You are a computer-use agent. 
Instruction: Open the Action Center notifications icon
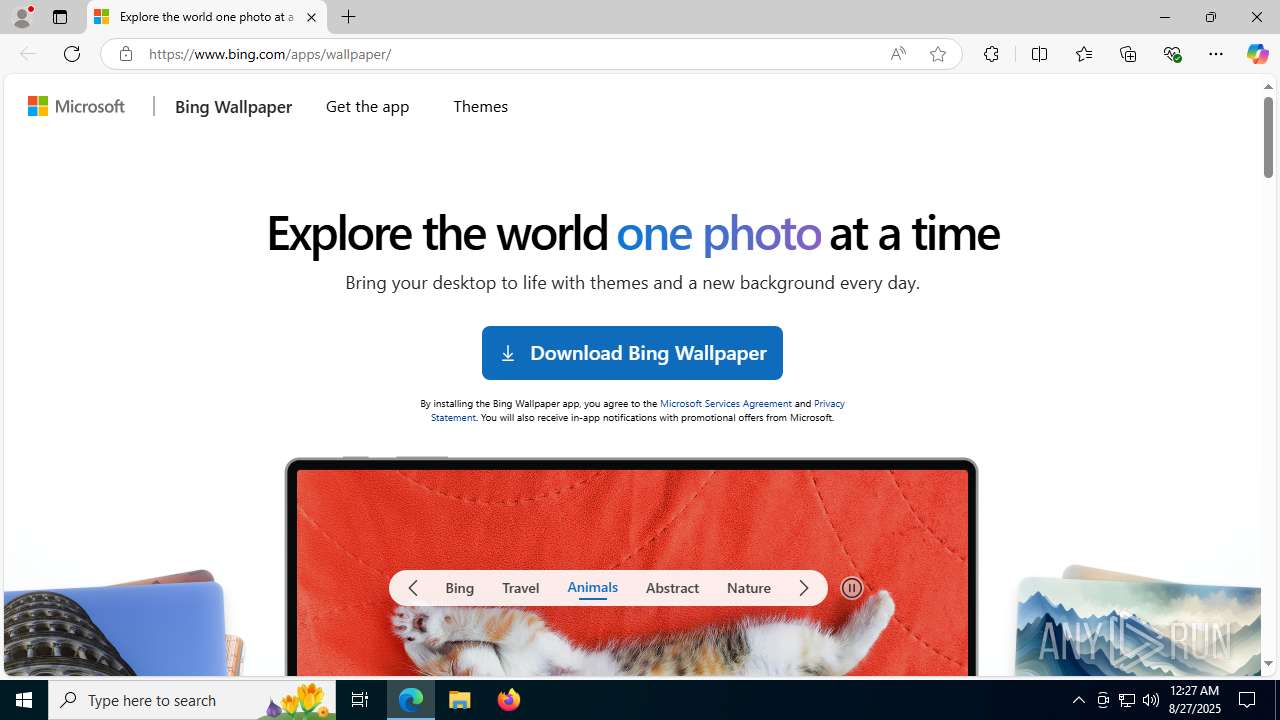pos(1248,700)
